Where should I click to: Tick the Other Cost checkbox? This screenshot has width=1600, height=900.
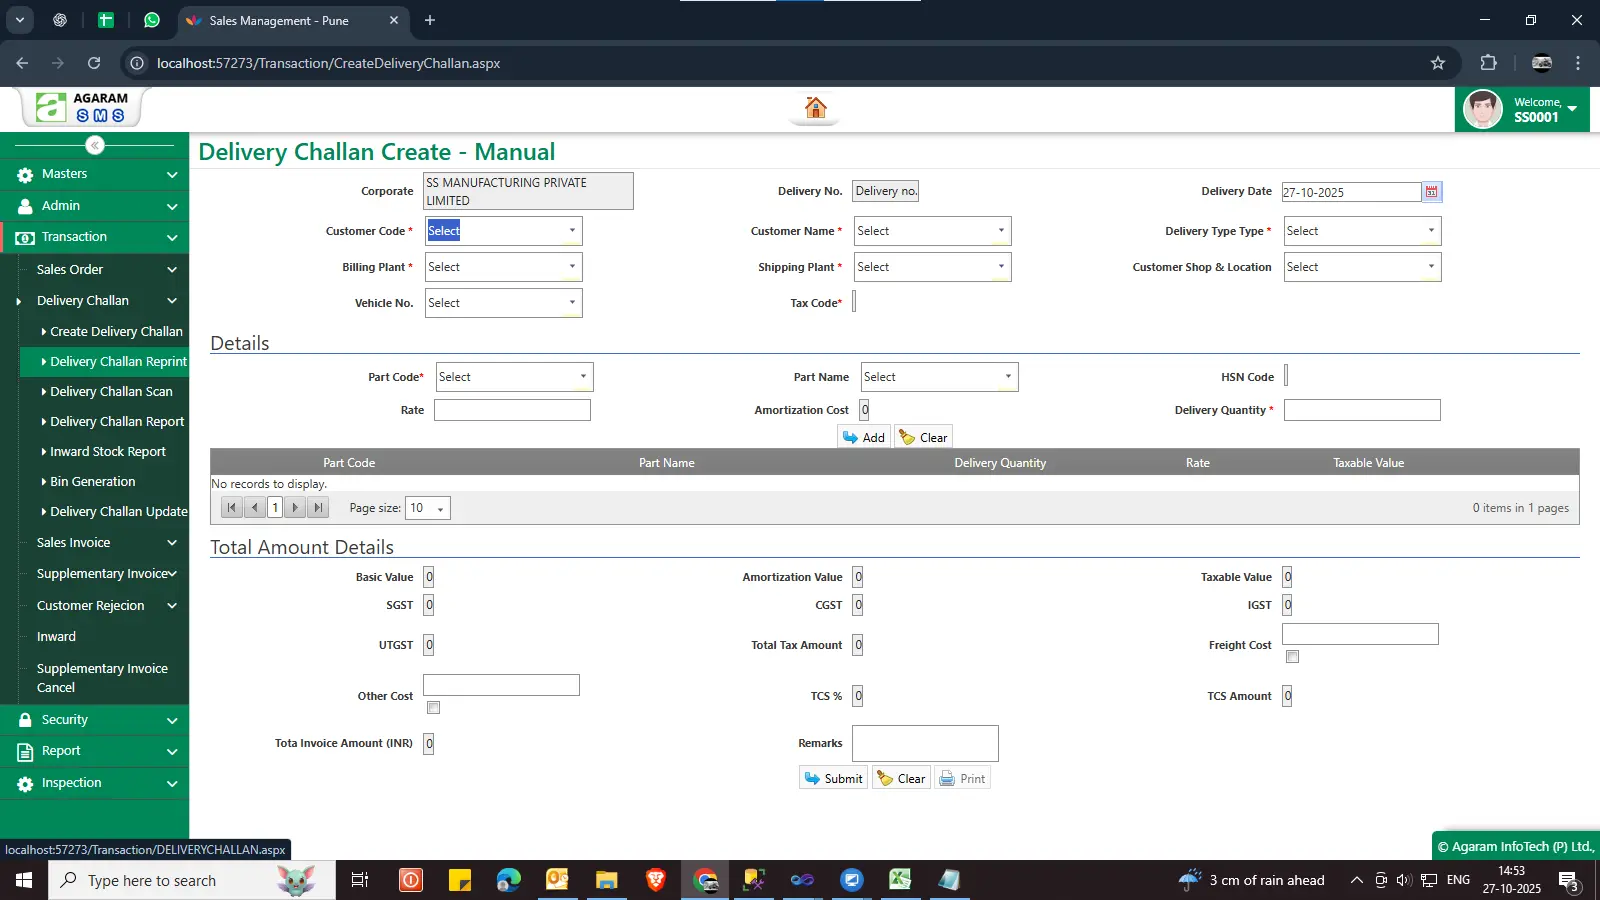[x=433, y=708]
